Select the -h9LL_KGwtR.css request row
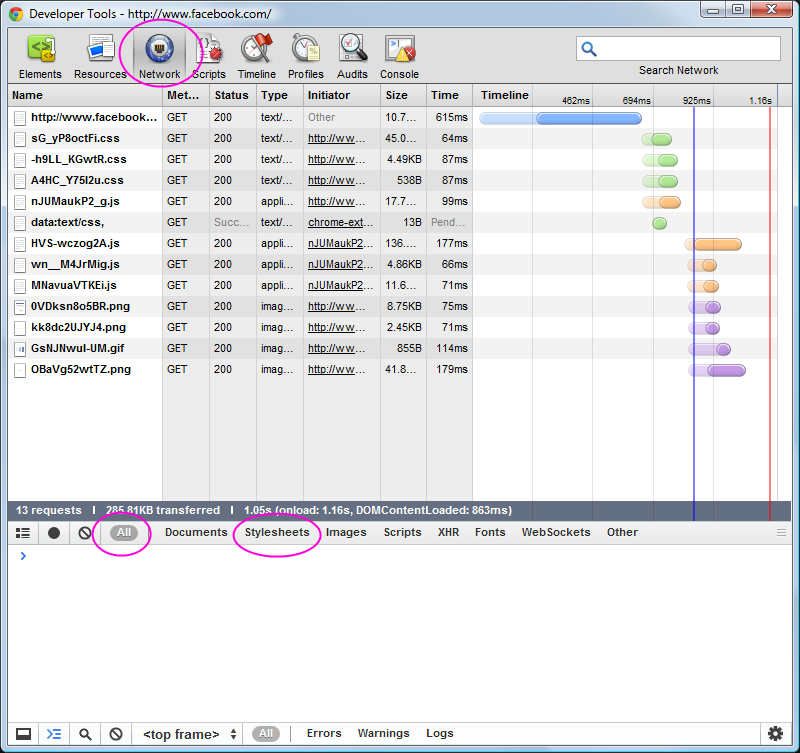The width and height of the screenshot is (800, 753). [x=392, y=160]
